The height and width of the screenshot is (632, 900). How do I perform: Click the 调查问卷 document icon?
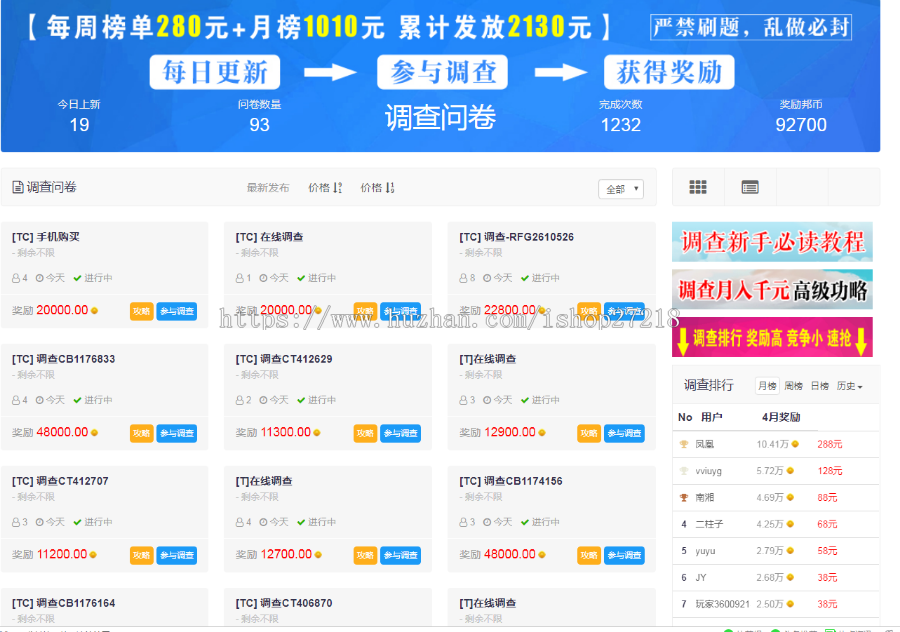(18, 187)
